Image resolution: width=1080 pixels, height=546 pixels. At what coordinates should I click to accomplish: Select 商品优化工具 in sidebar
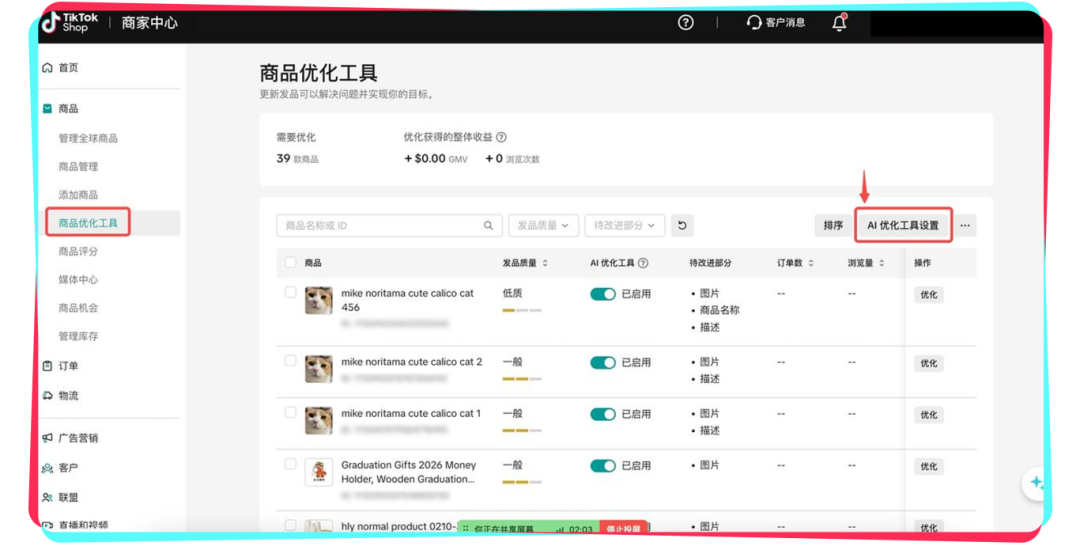pos(88,223)
